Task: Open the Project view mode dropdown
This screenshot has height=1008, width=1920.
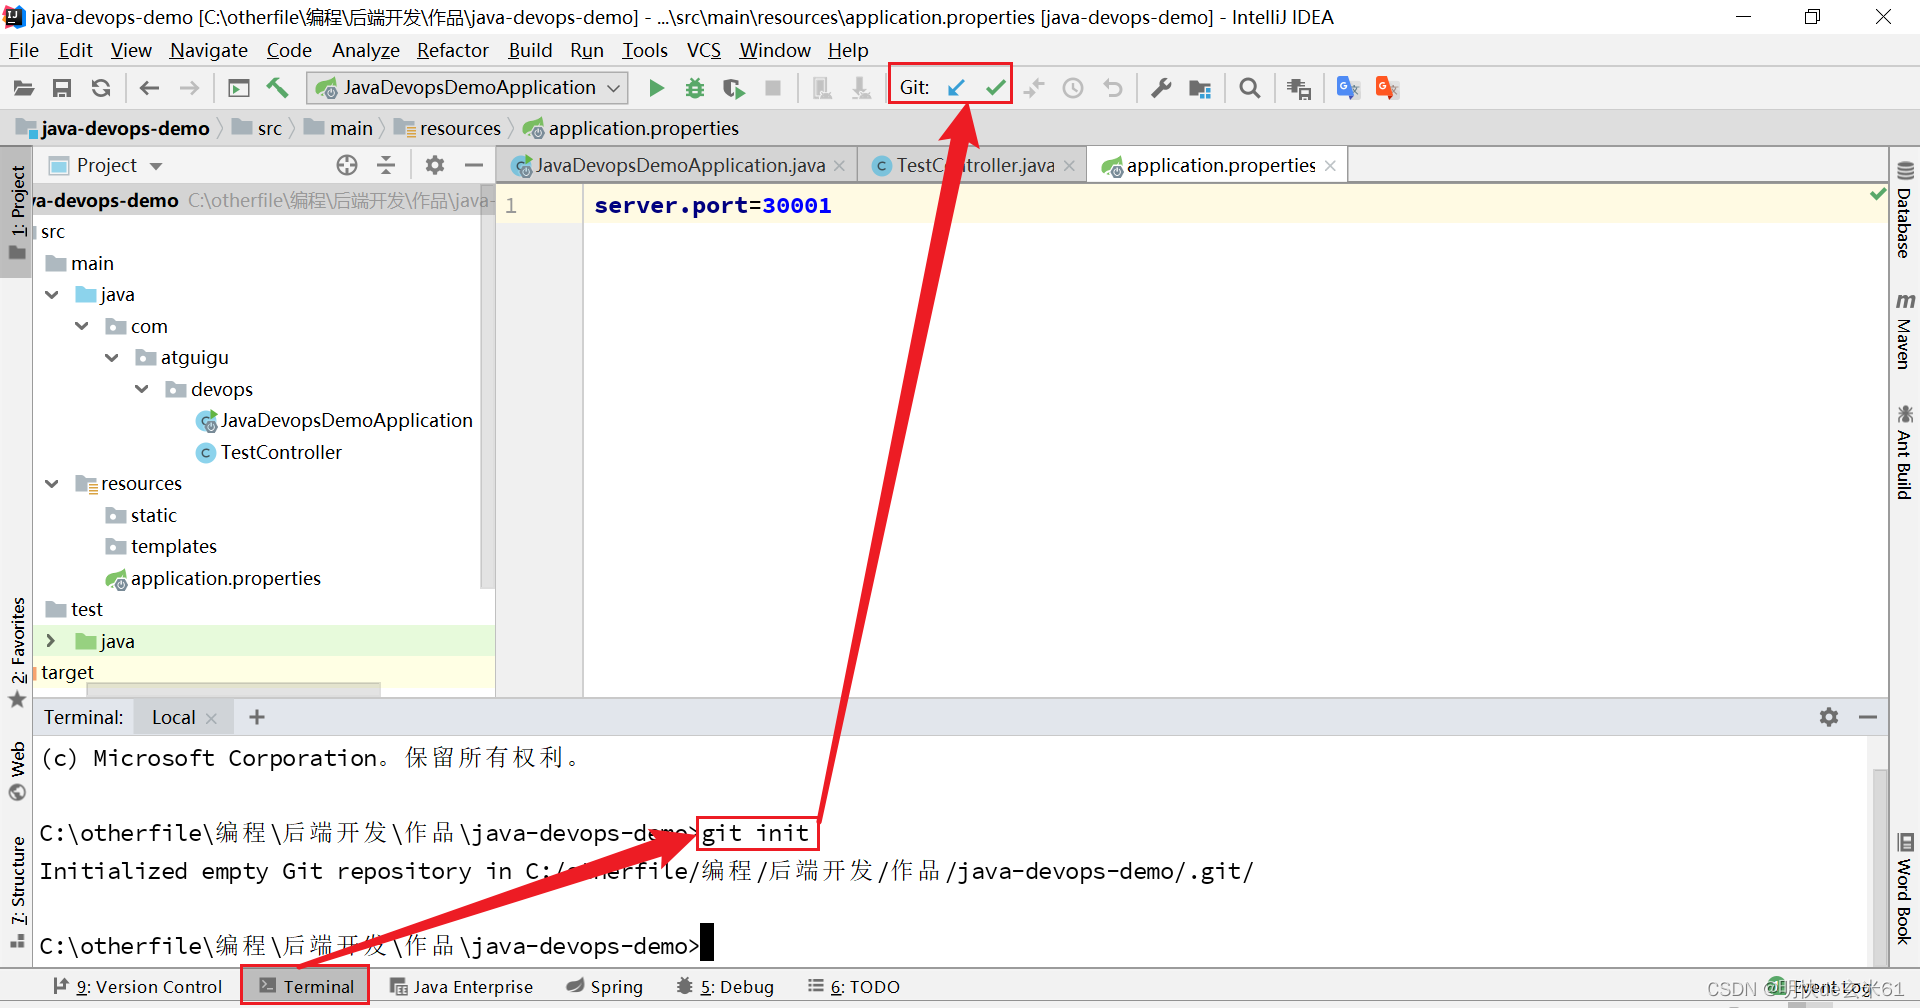Action: [155, 166]
